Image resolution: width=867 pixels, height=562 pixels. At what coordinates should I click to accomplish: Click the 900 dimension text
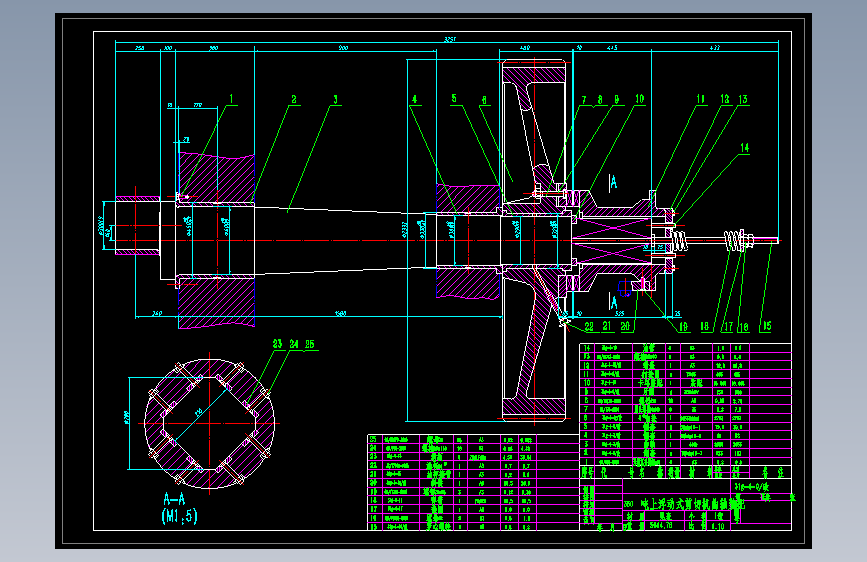point(343,48)
